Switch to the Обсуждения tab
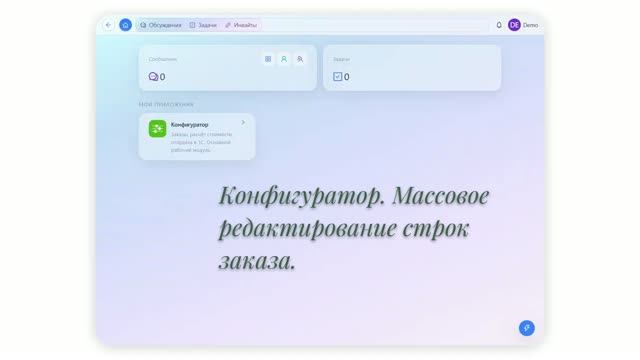Viewport: 640px width, 360px height. click(x=161, y=25)
